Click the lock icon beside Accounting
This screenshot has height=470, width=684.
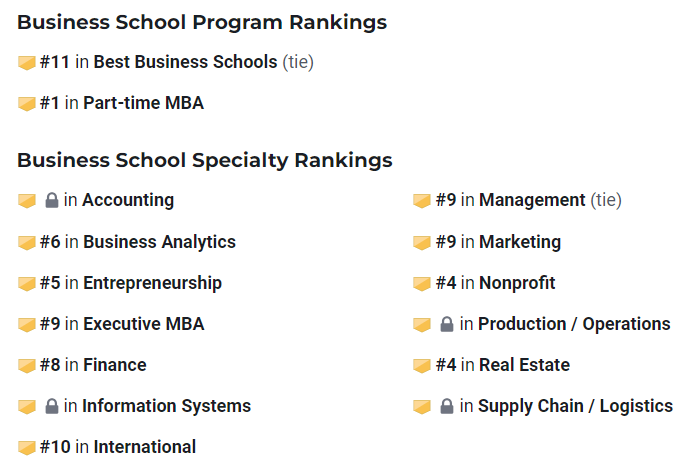pos(52,201)
